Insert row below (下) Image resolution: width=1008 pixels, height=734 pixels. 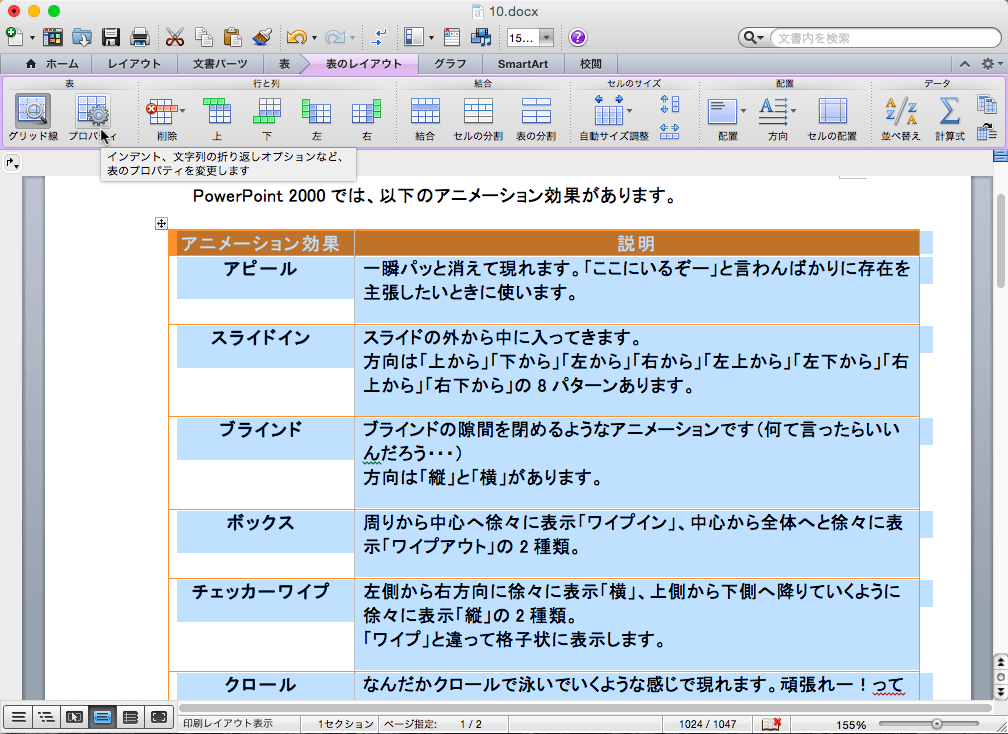[267, 118]
